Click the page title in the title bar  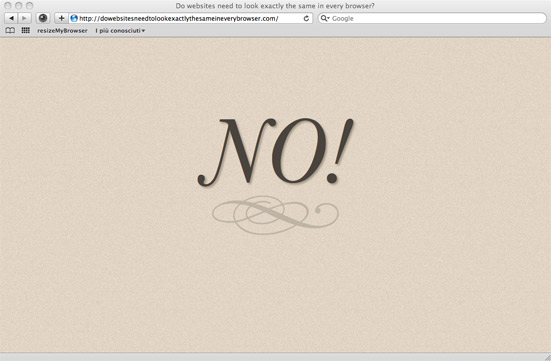(275, 6)
